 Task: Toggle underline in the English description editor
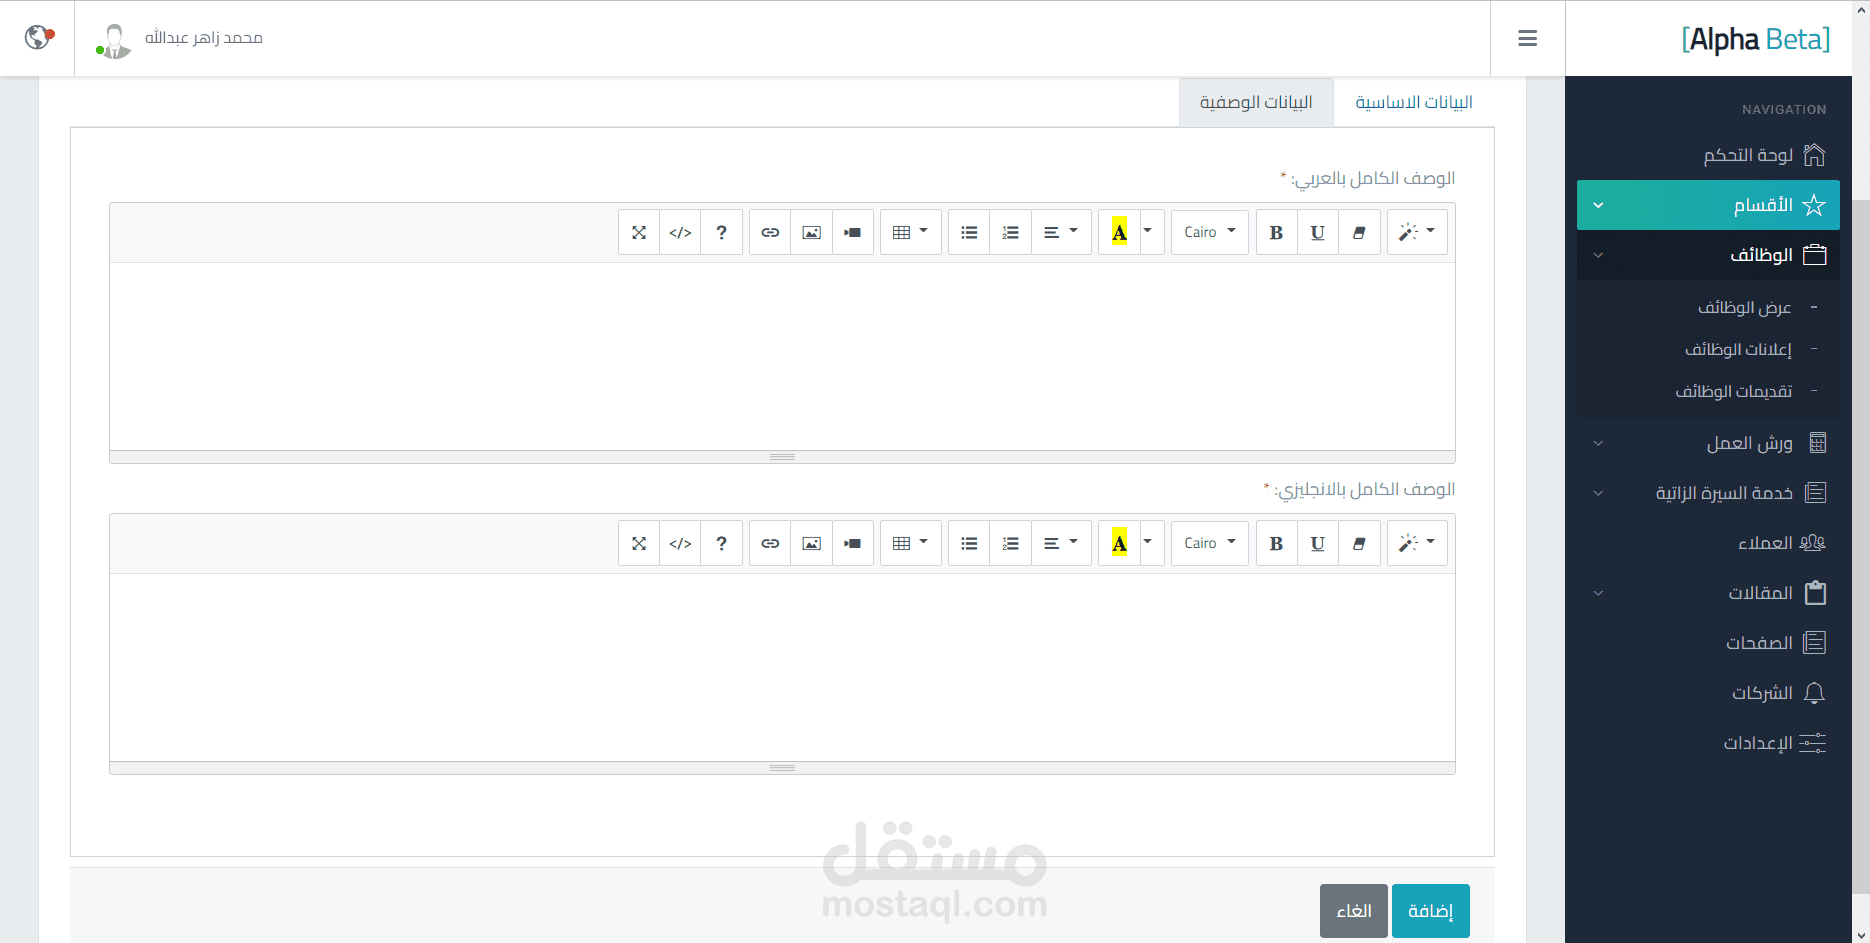[1318, 543]
